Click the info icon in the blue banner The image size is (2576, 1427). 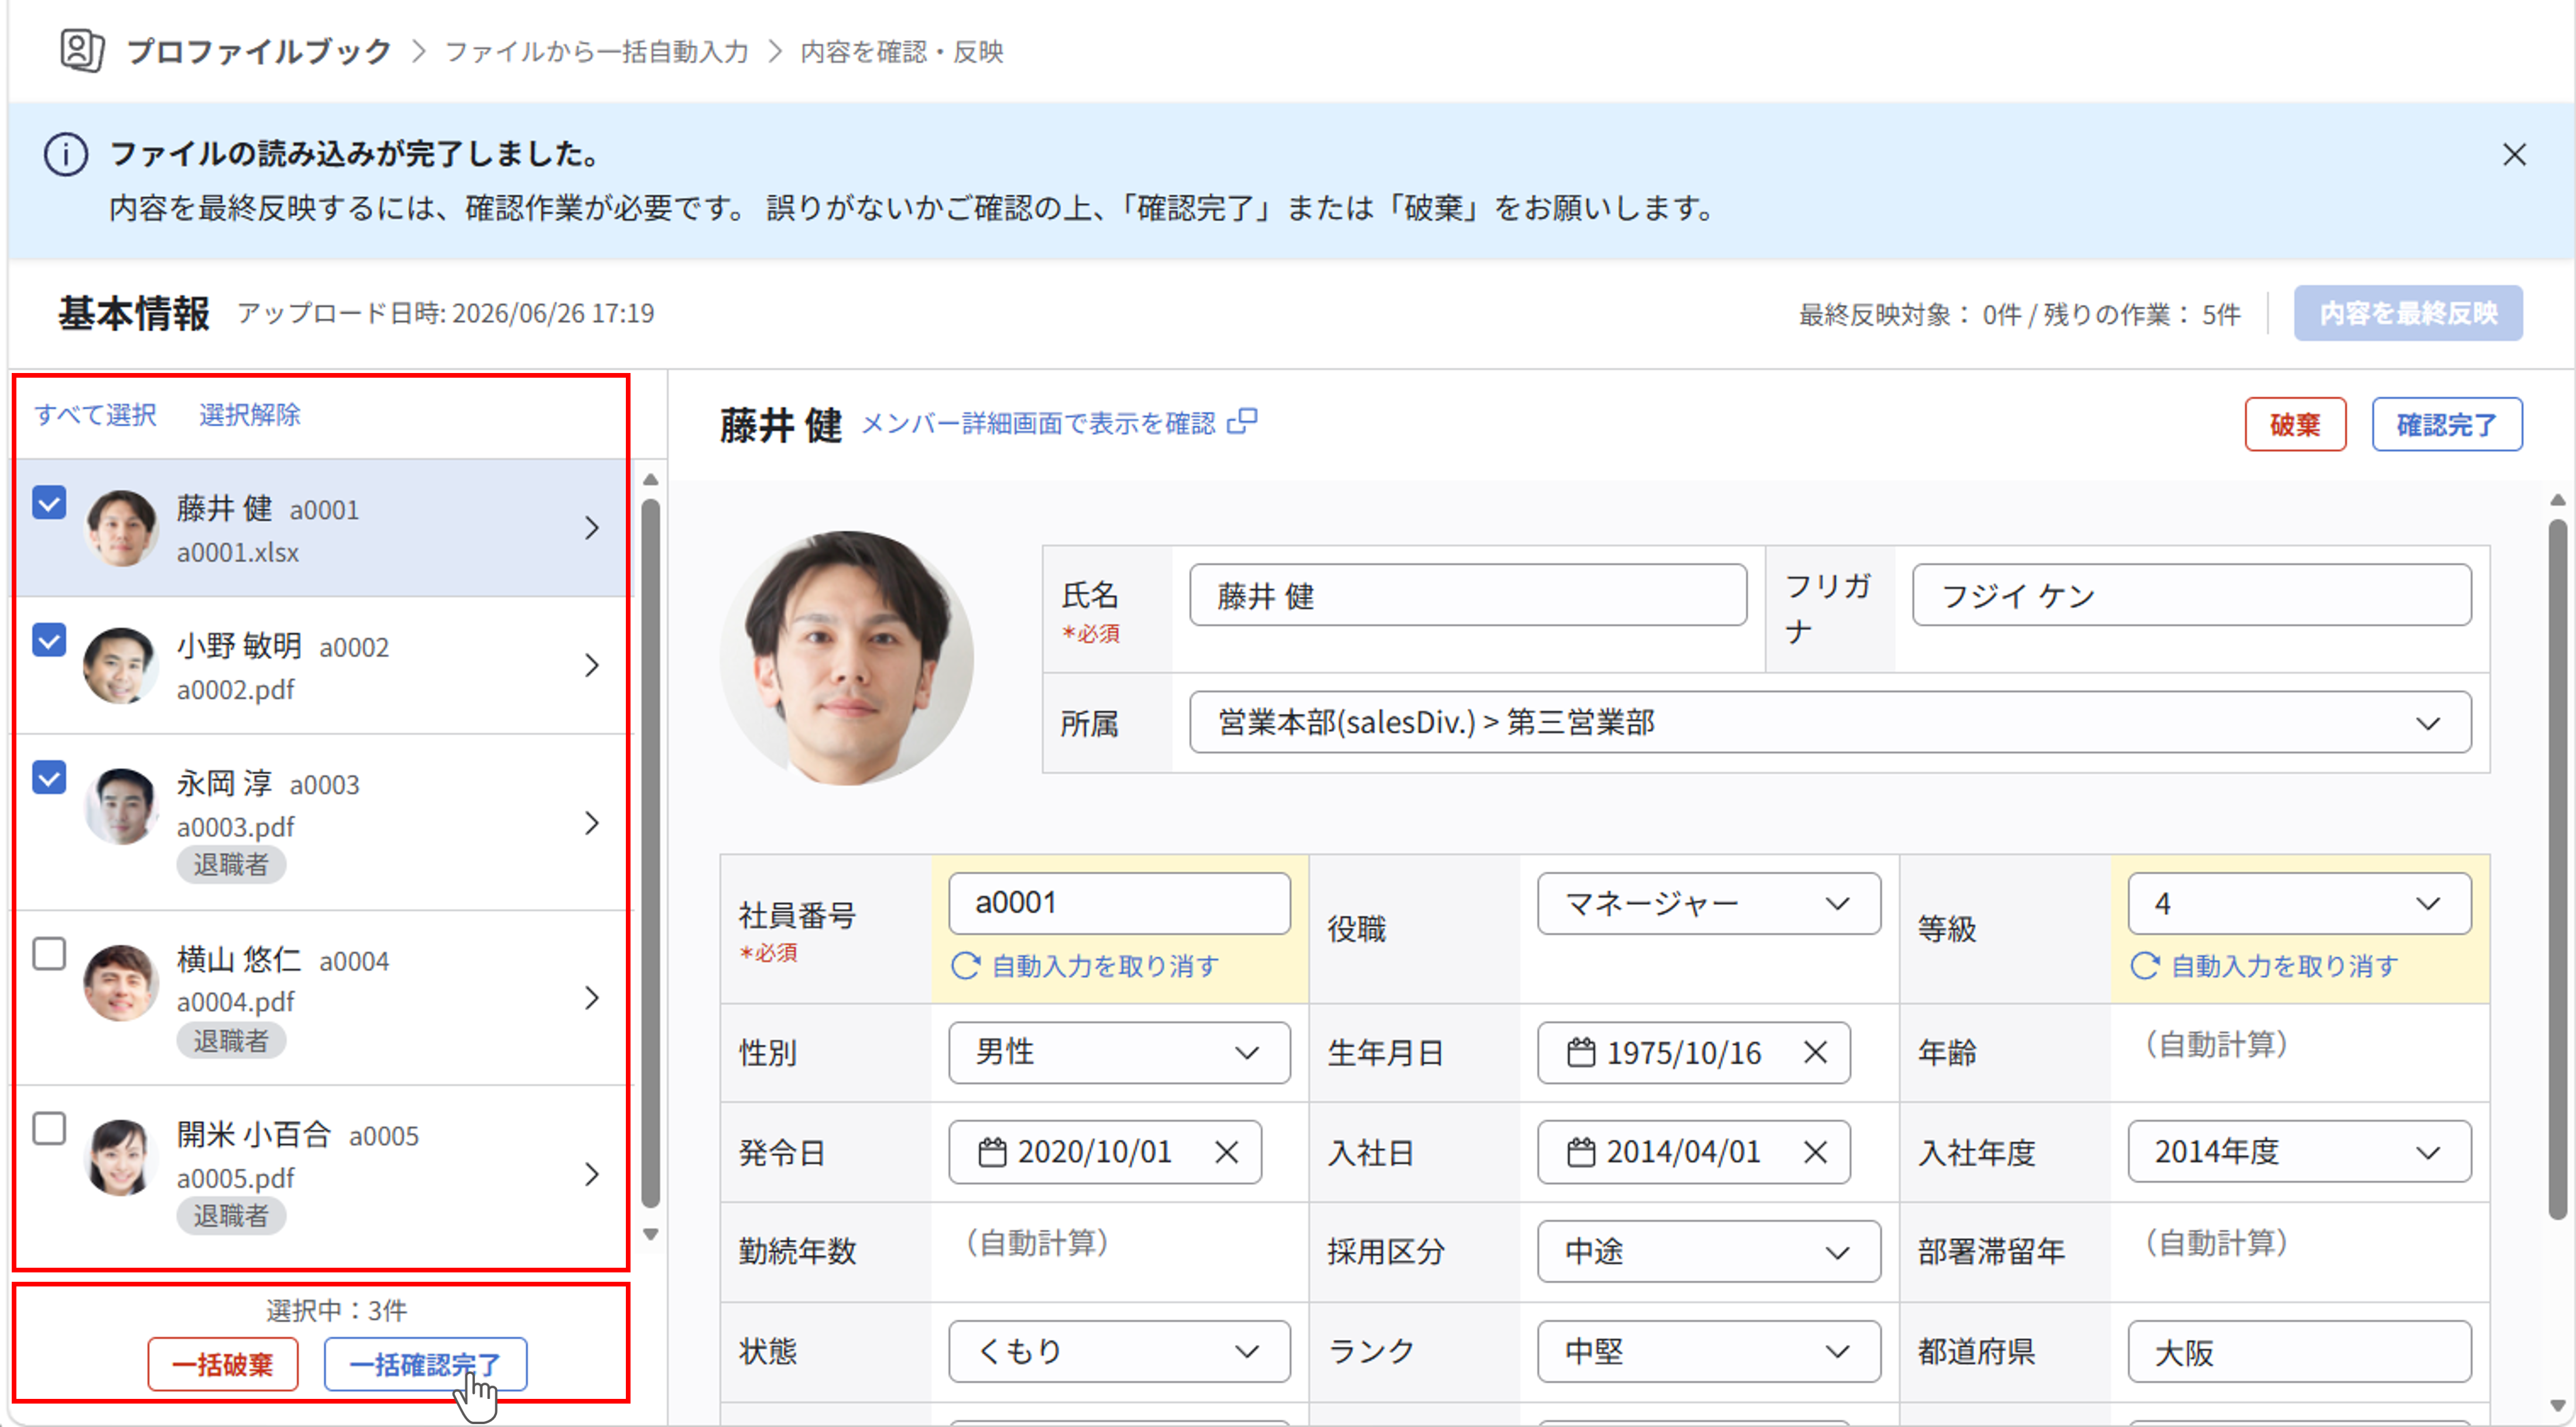(x=66, y=155)
